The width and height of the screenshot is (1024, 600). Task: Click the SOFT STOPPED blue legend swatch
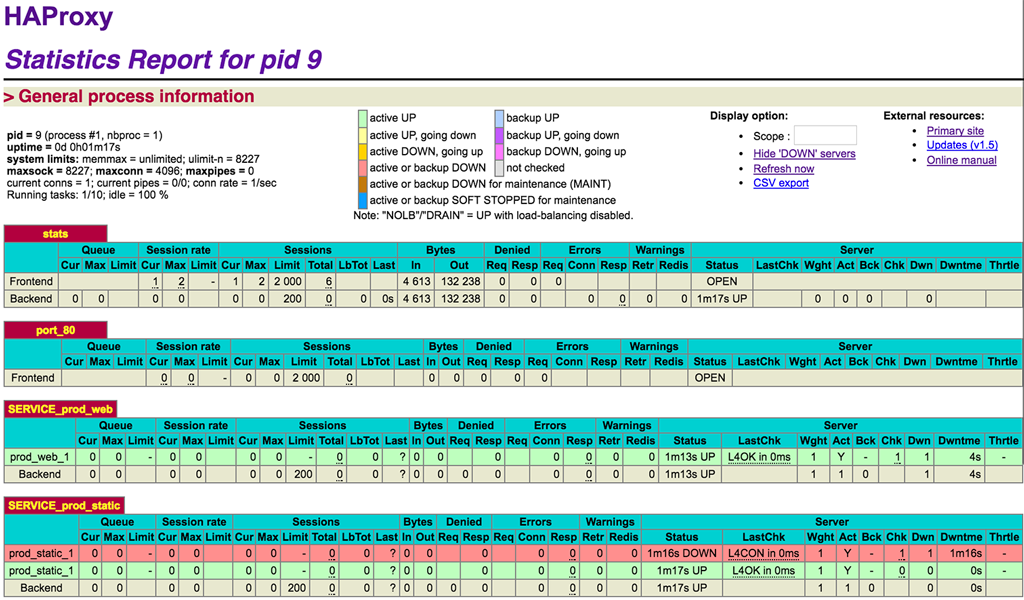point(362,200)
